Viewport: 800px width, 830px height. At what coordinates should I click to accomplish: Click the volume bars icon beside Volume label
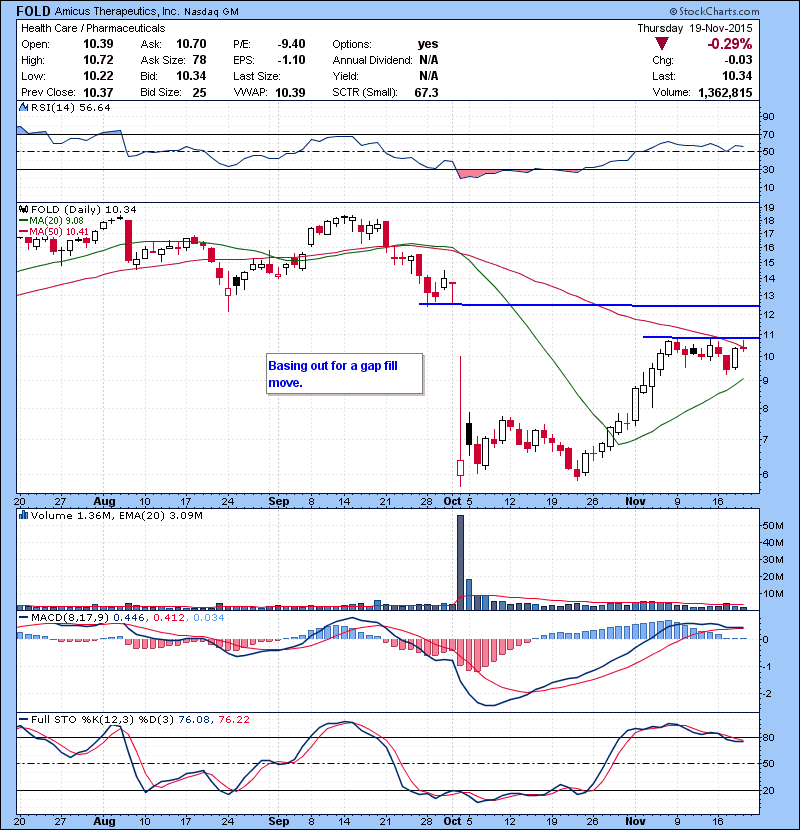coord(23,515)
